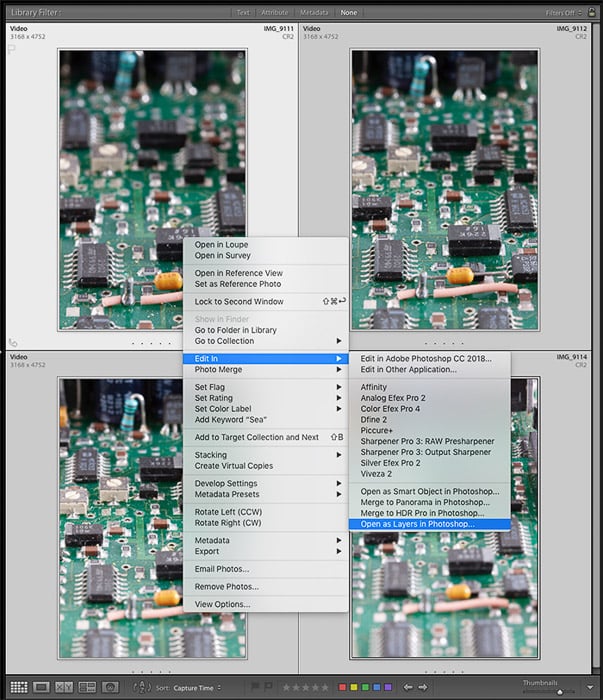Screen dimensions: 603x700
Task: Flag photo as rejected in toolbar
Action: pyautogui.click(x=269, y=687)
